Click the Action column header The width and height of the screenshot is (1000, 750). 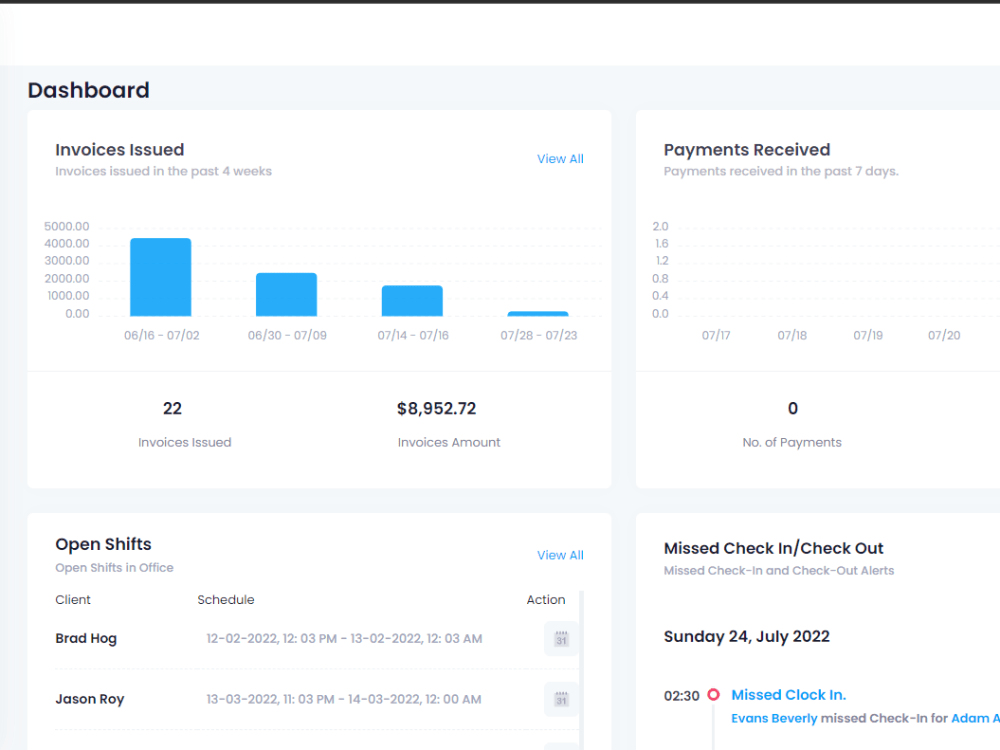click(546, 599)
